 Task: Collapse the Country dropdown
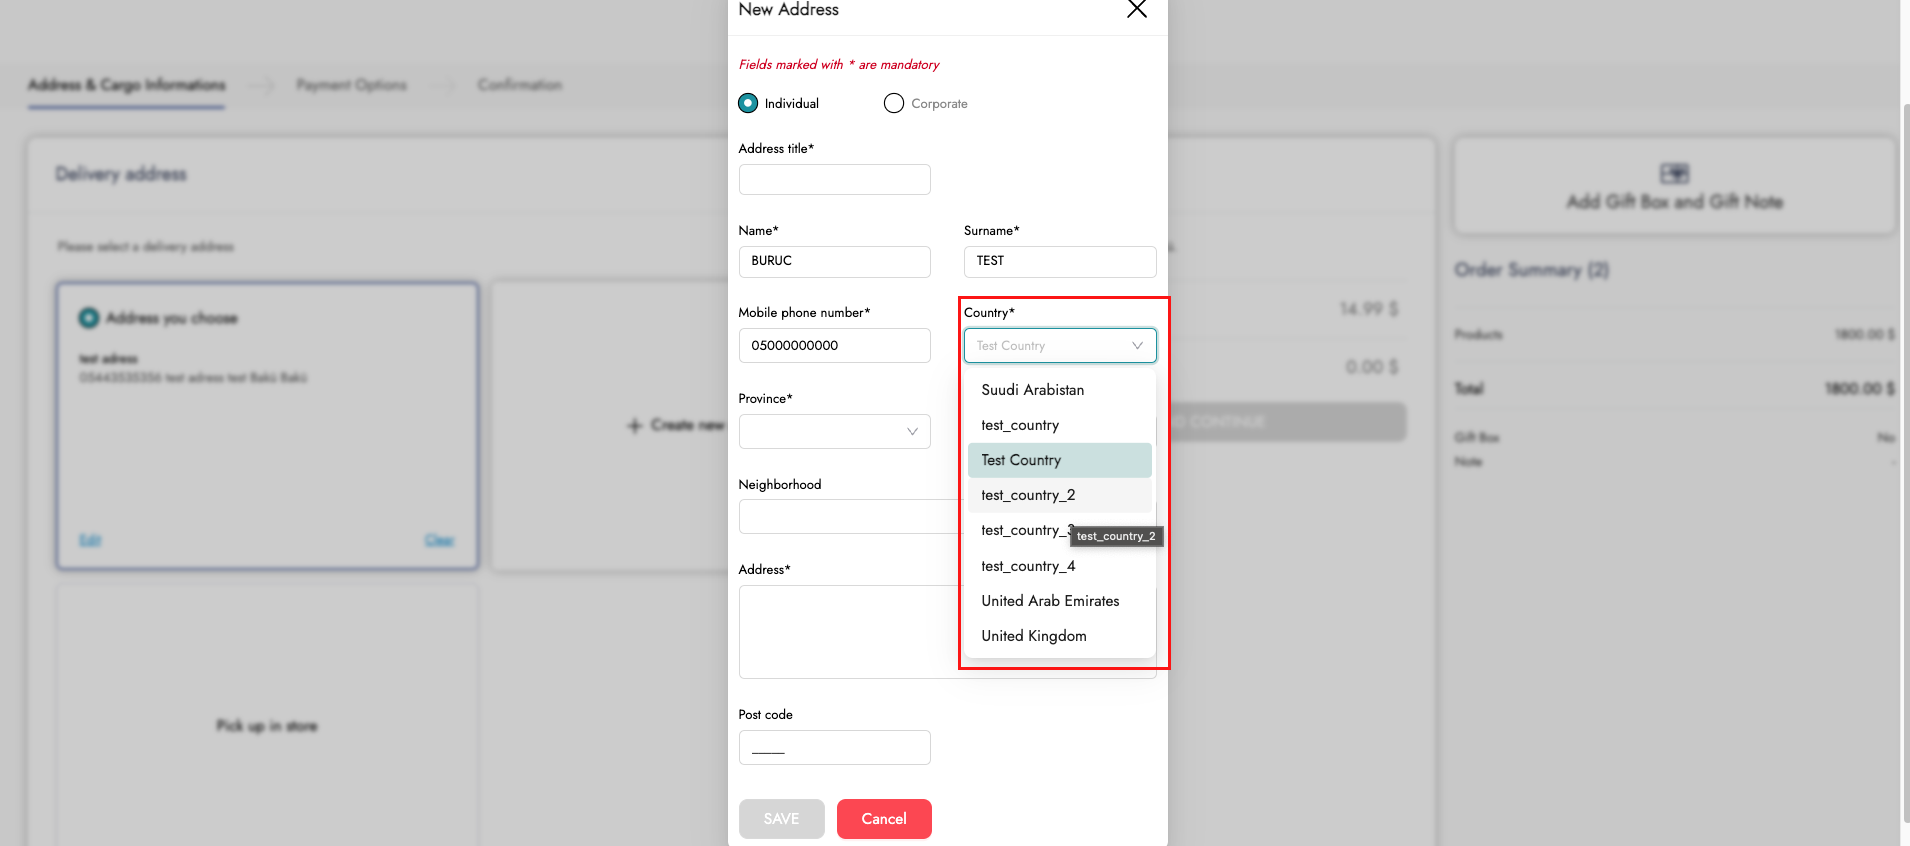point(1137,346)
